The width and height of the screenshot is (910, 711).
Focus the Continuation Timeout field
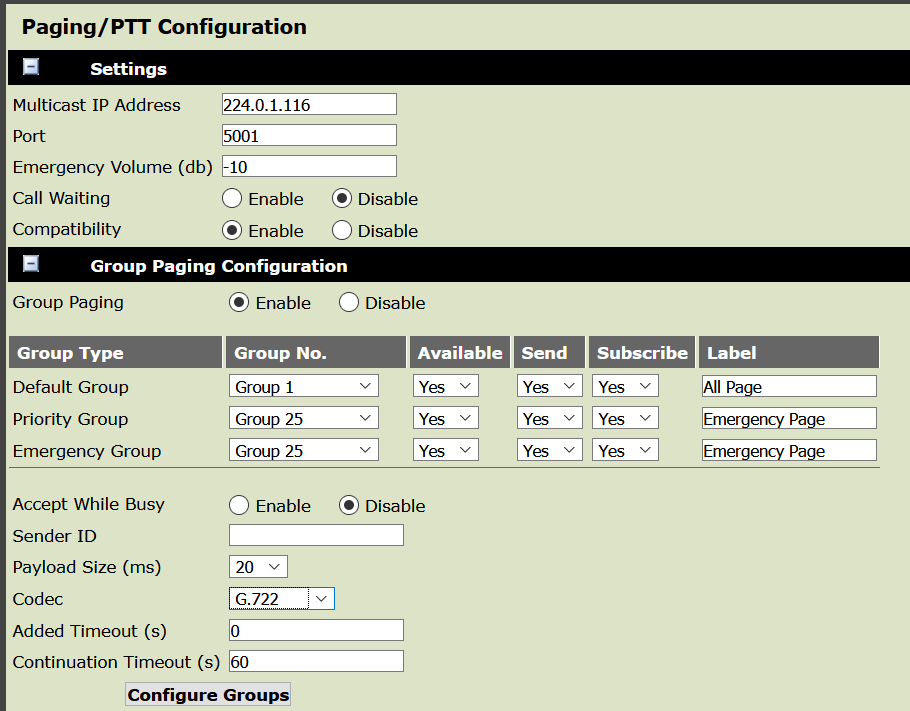(316, 662)
